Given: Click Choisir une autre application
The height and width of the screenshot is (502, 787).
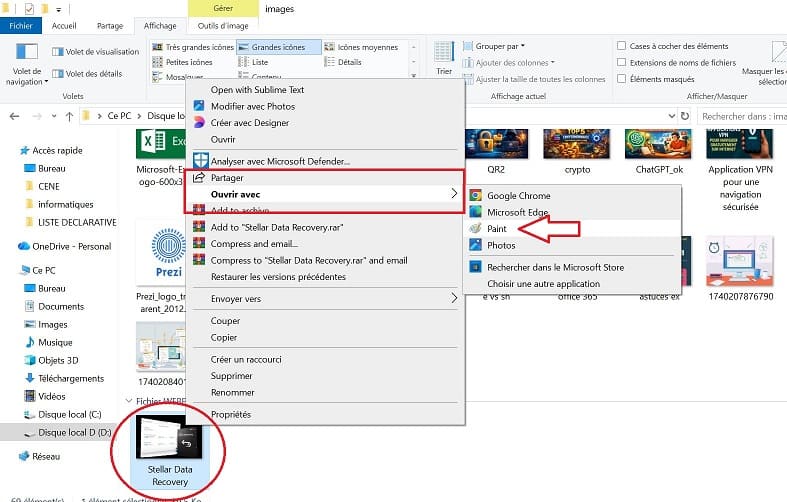Looking at the screenshot, I should pyautogui.click(x=543, y=284).
